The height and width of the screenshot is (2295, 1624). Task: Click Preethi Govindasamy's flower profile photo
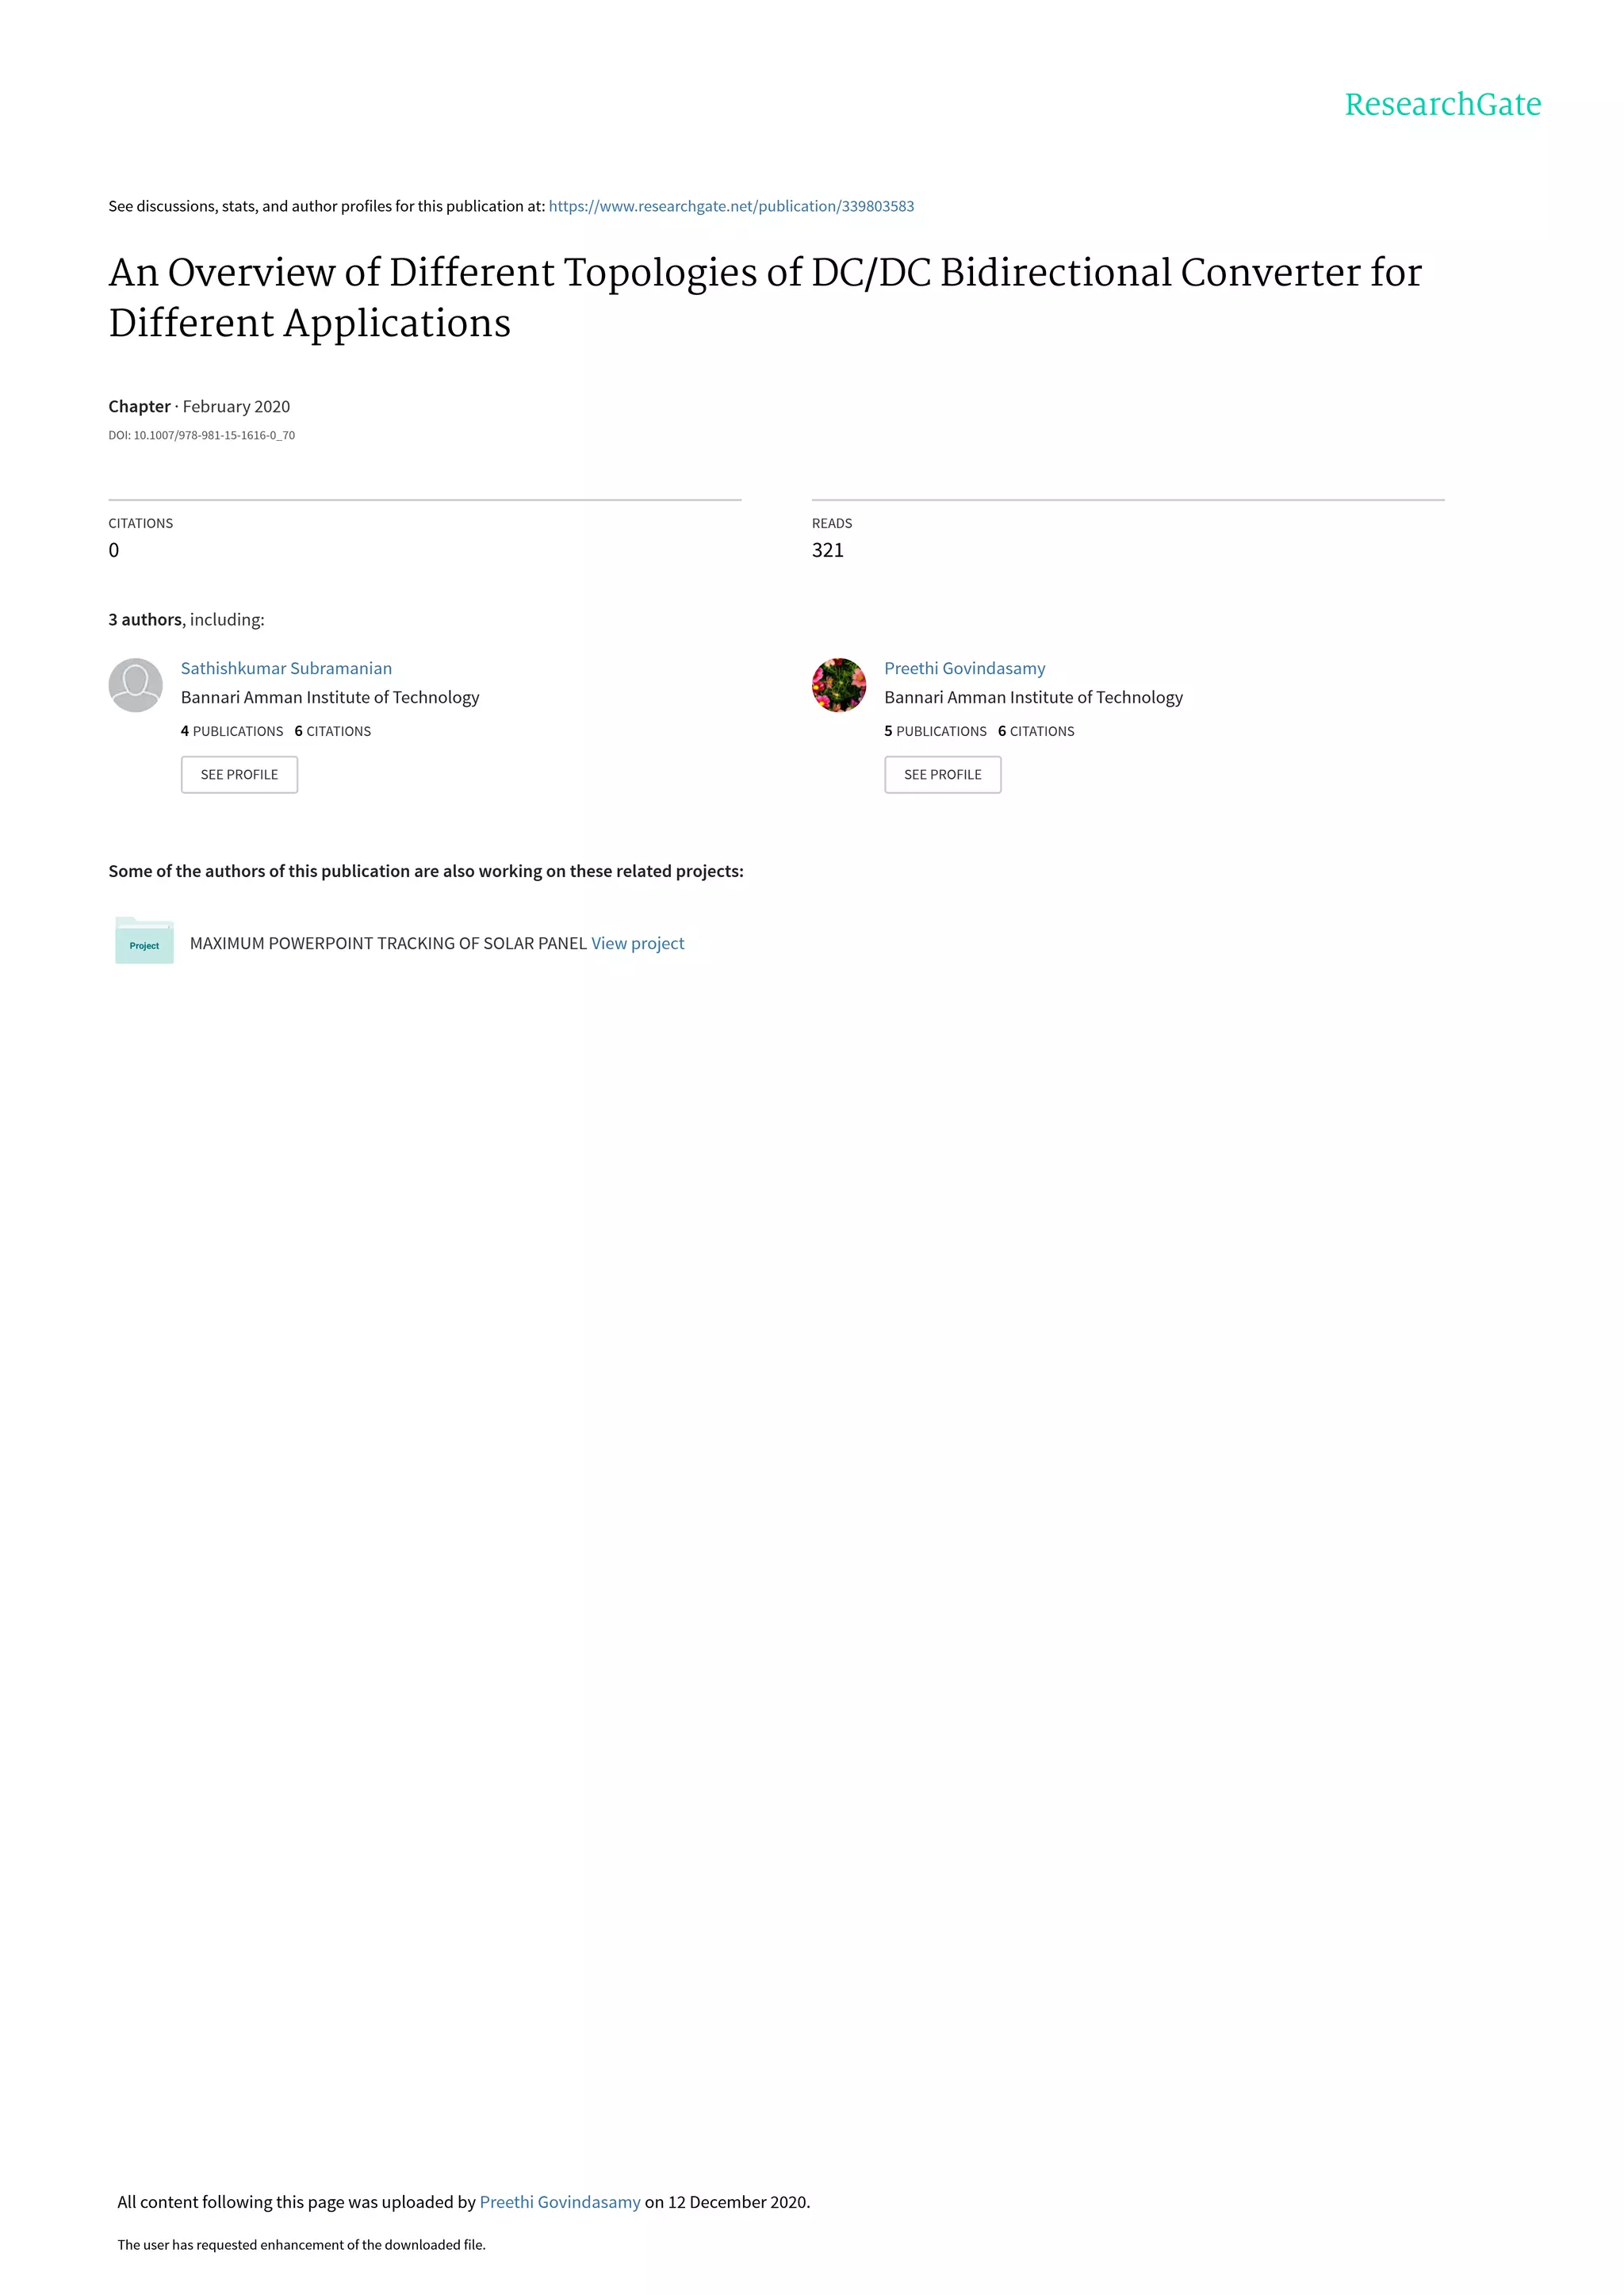click(x=839, y=685)
